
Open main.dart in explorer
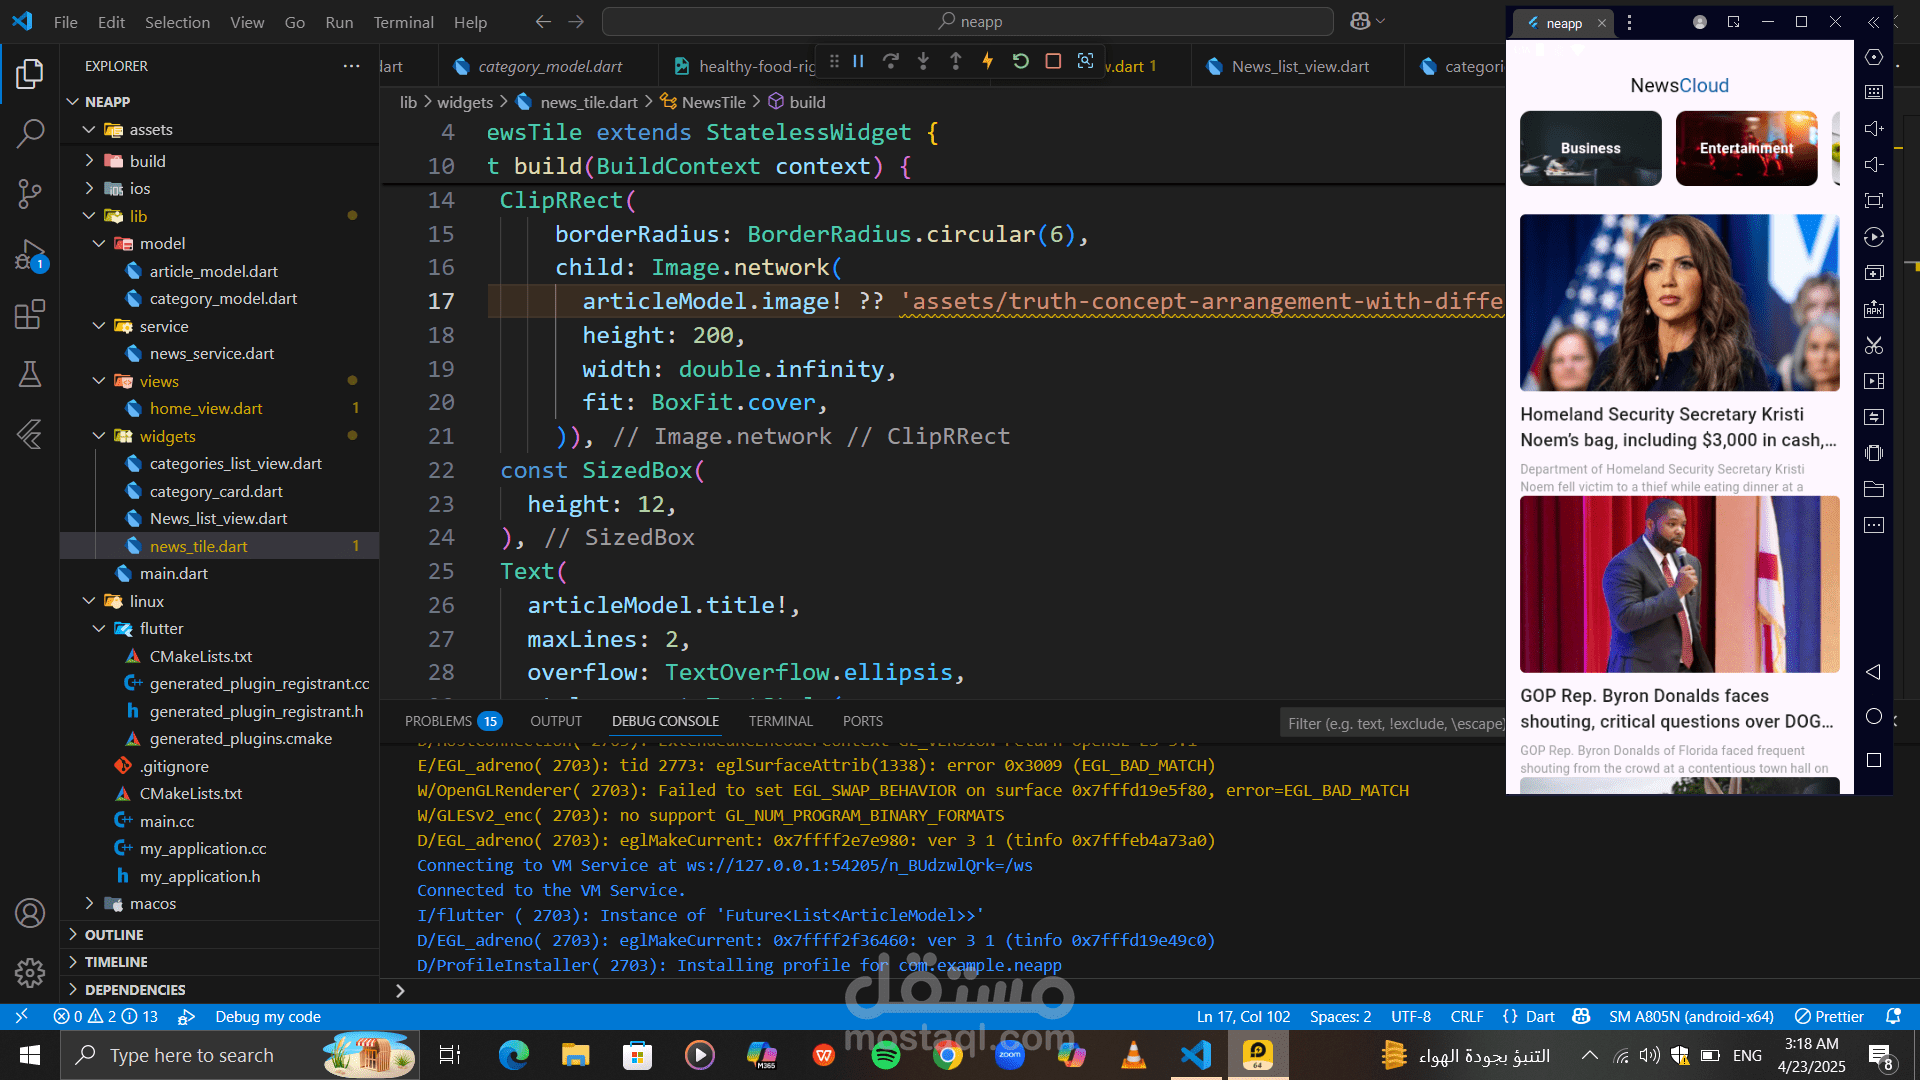point(173,573)
